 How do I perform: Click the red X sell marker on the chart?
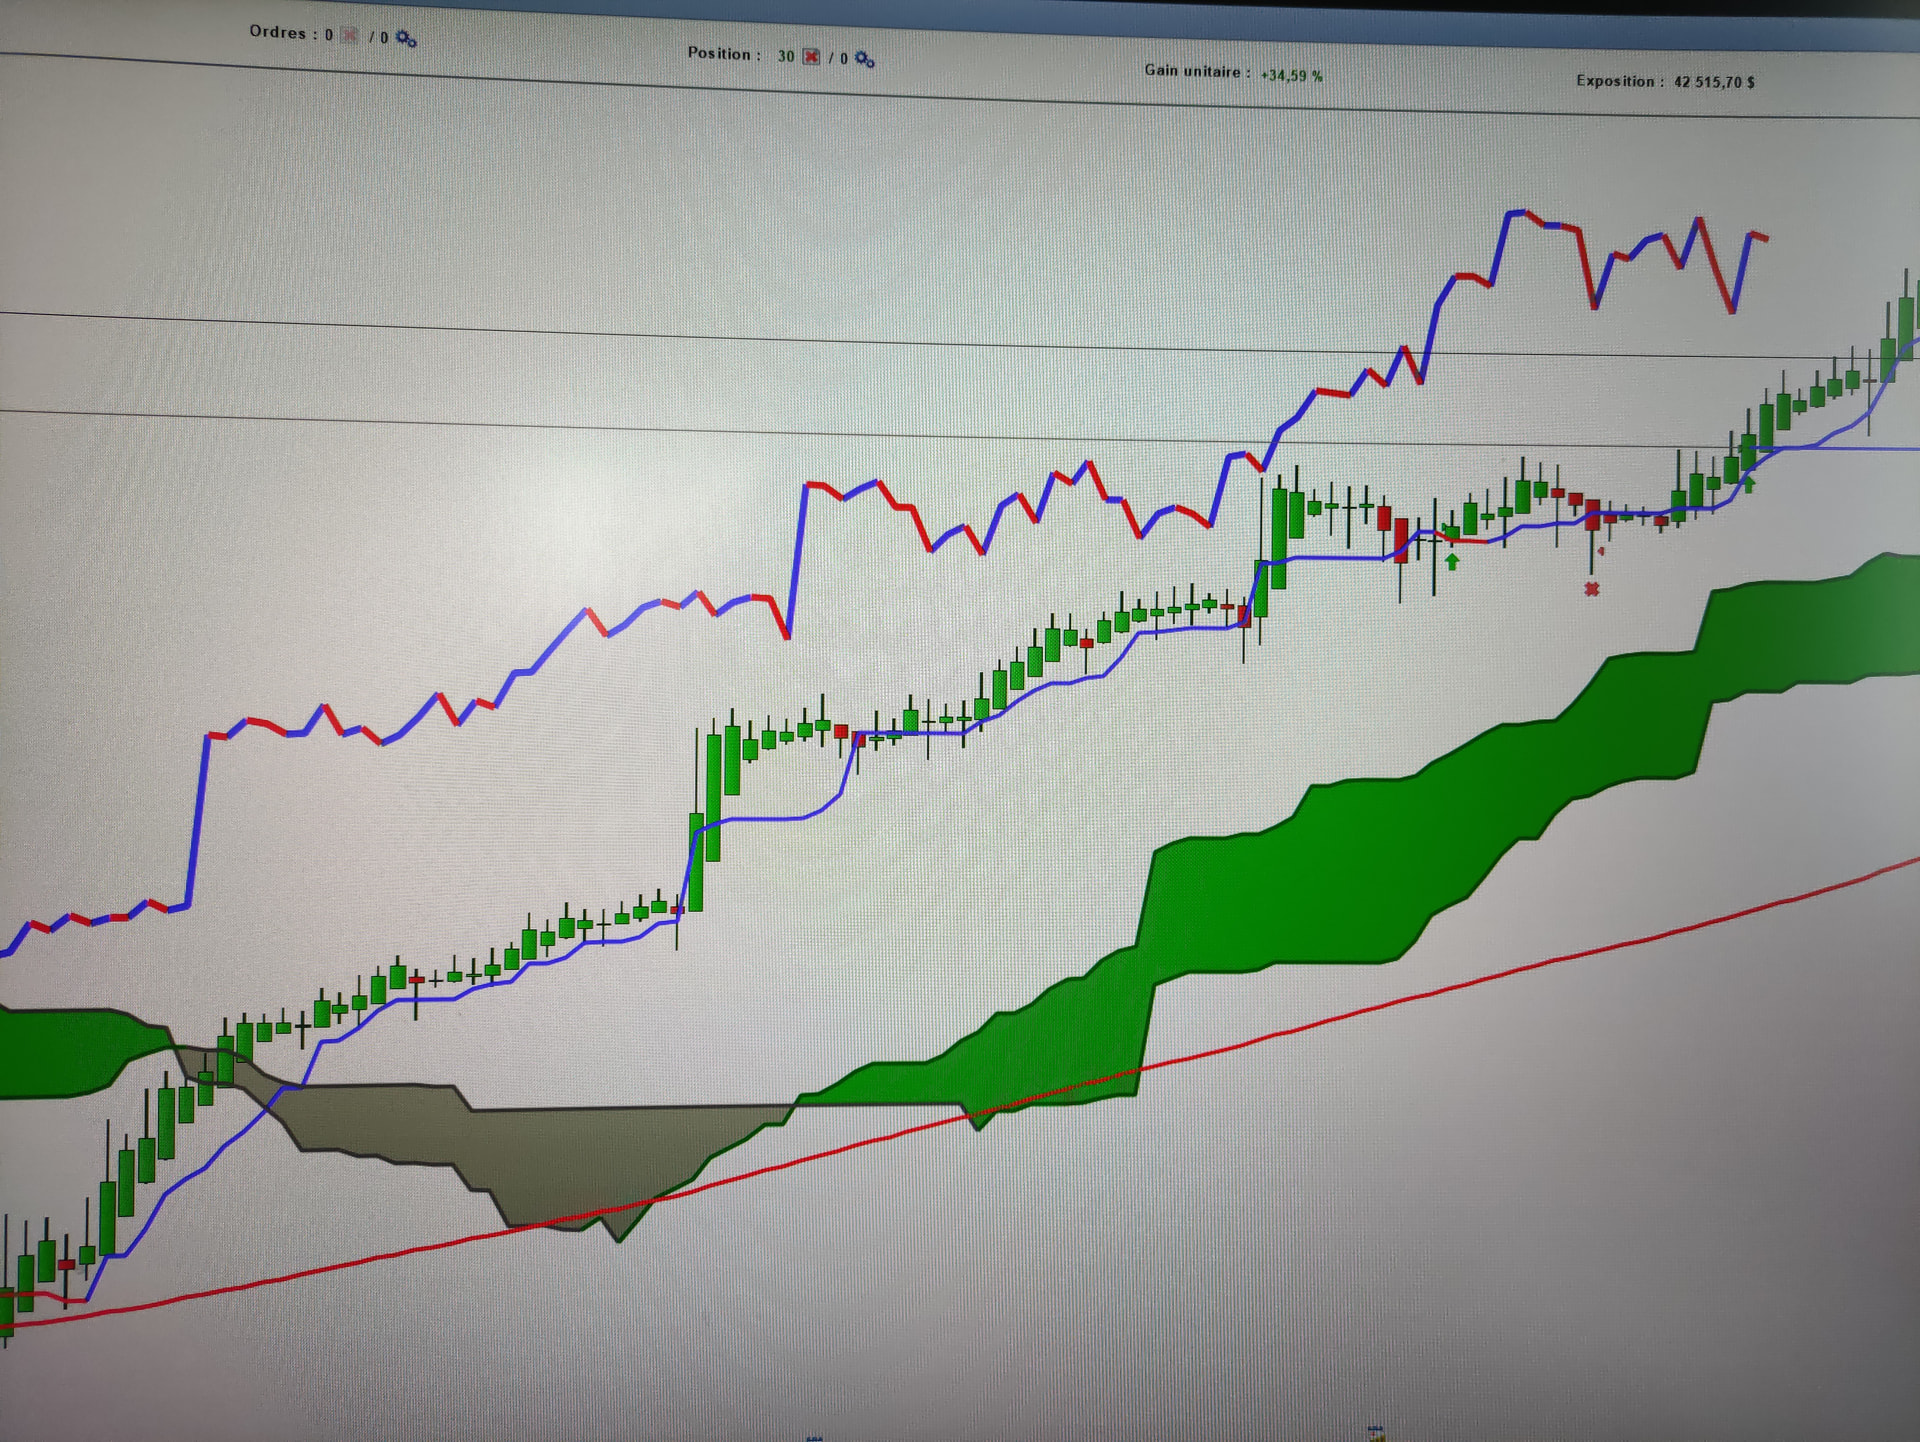click(x=1592, y=590)
